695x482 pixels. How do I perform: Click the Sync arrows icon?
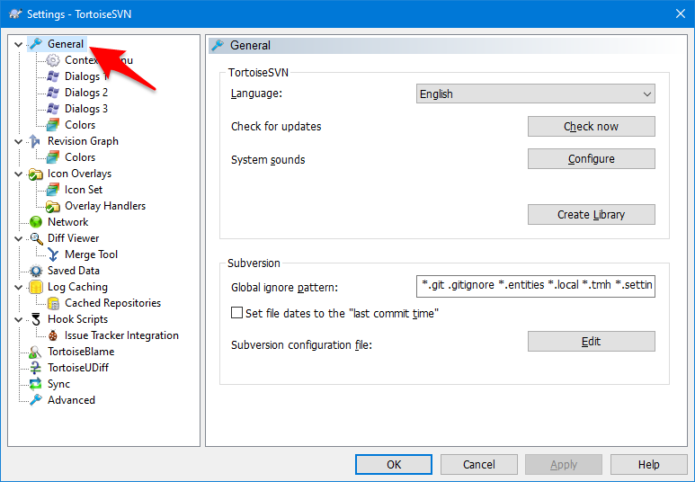pyautogui.click(x=36, y=384)
